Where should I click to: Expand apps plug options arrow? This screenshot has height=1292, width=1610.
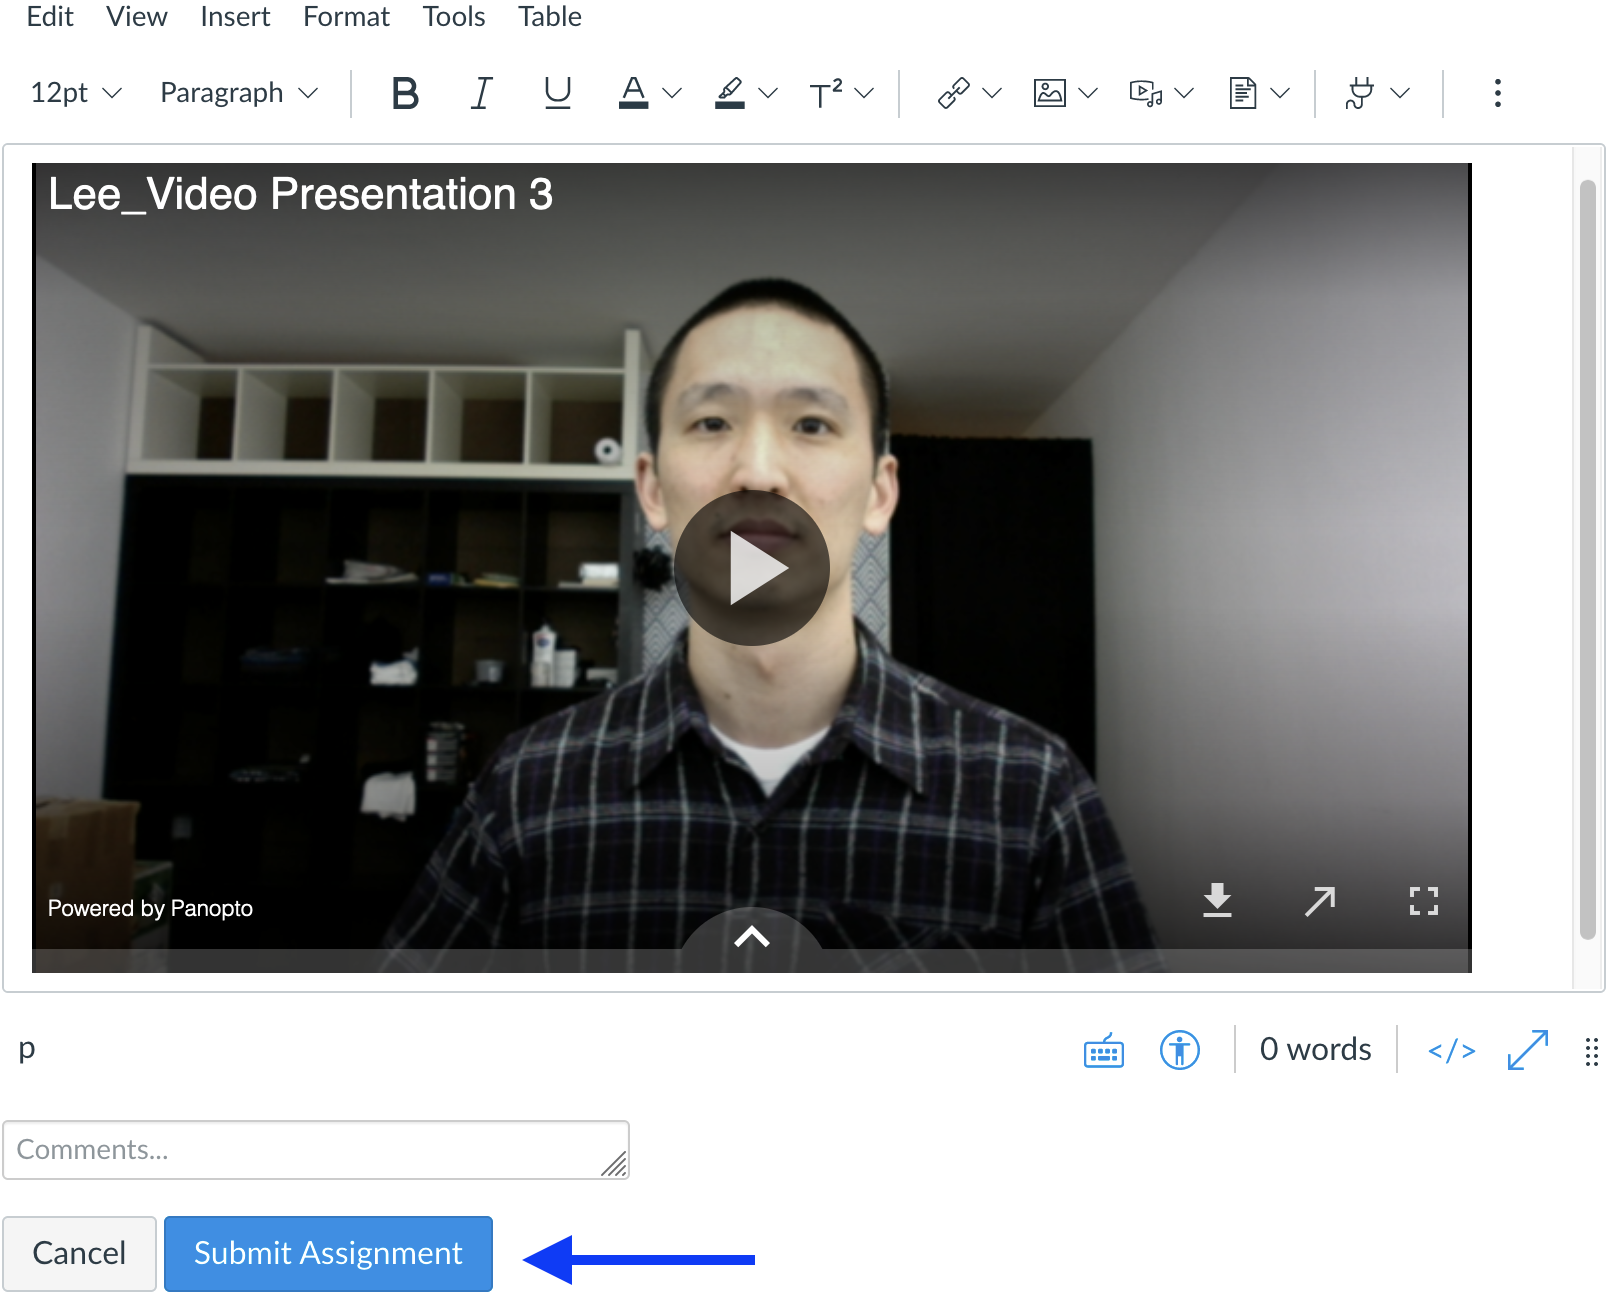[1400, 93]
